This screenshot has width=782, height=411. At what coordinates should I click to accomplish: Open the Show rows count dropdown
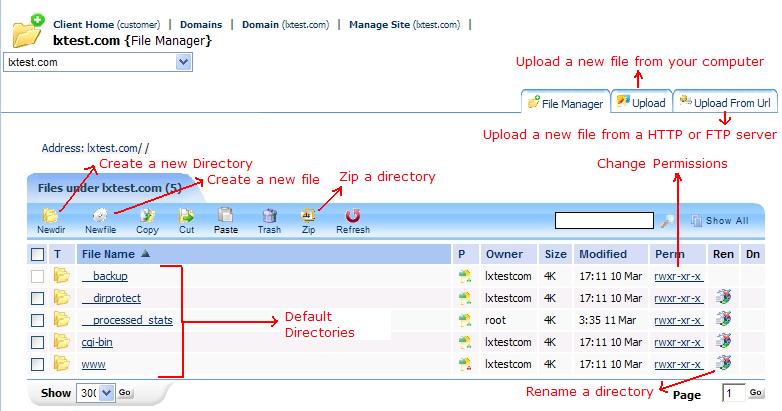[x=95, y=393]
